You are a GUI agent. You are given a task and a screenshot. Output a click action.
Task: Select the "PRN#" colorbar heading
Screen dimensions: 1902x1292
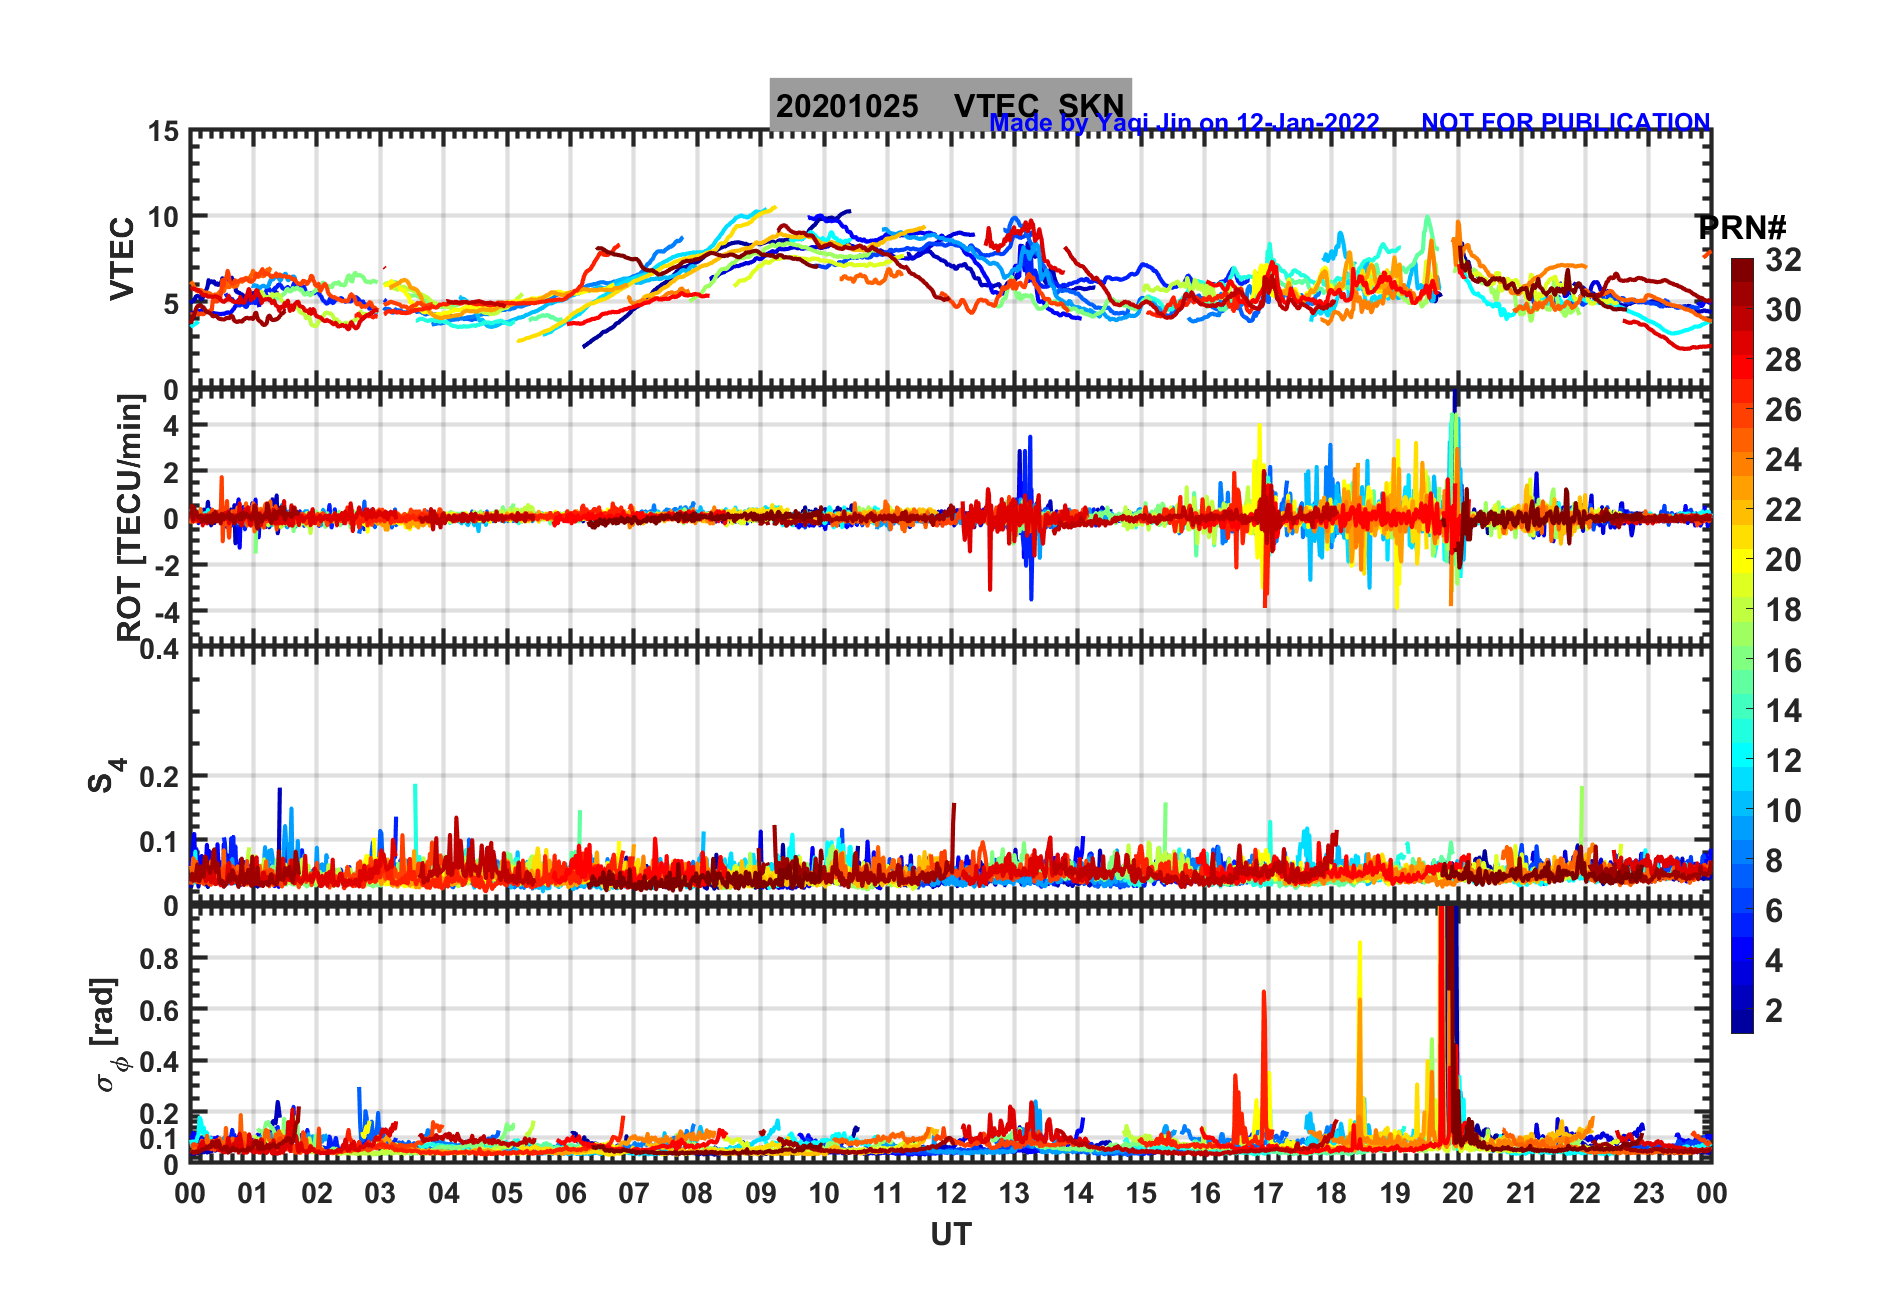1741,227
